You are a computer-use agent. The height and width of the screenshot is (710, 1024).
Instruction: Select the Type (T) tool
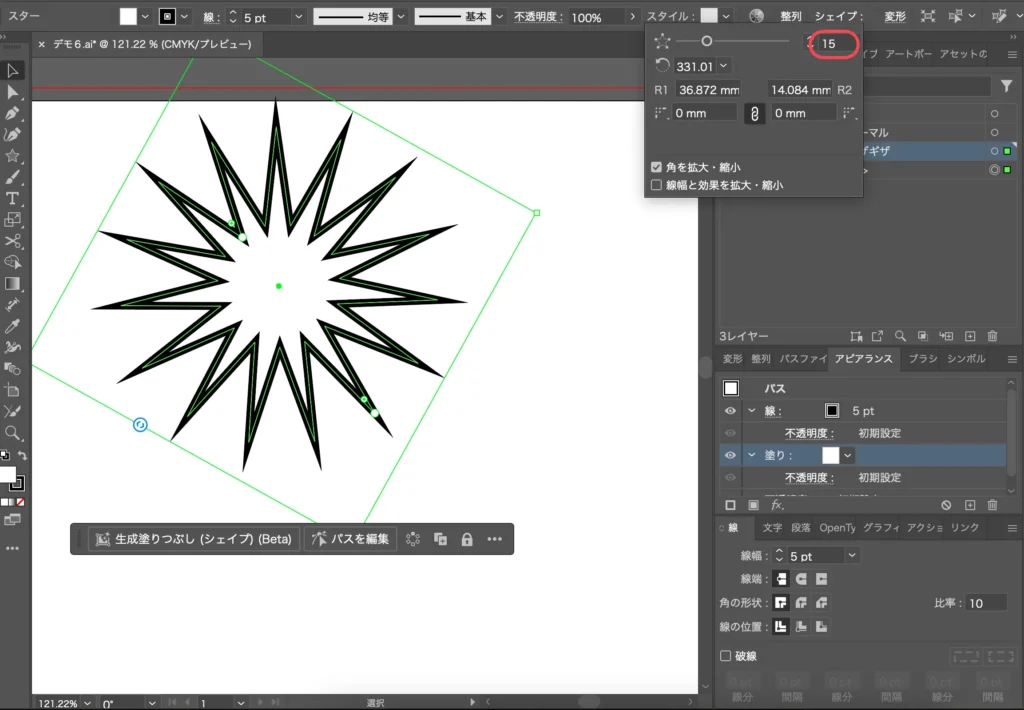13,198
